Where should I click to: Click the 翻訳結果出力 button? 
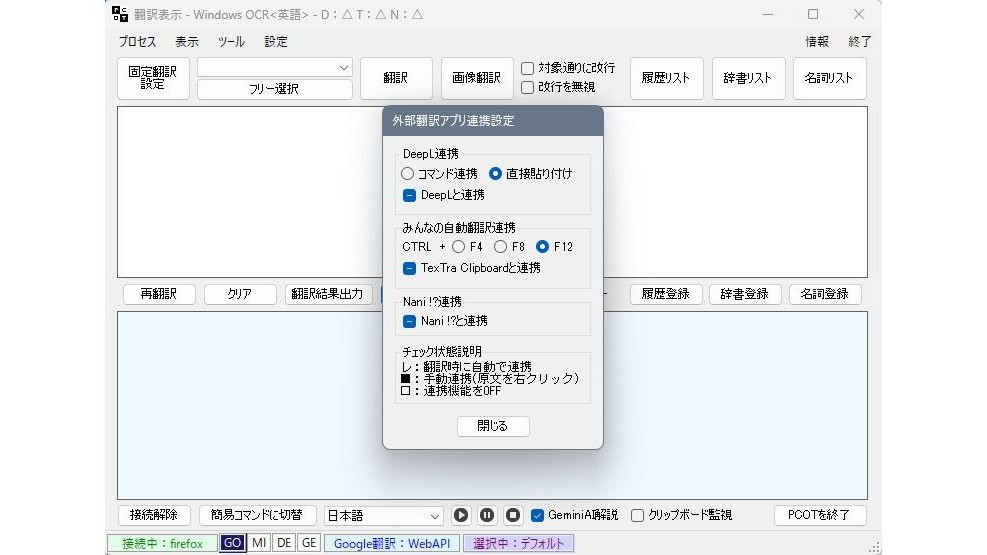coord(327,294)
